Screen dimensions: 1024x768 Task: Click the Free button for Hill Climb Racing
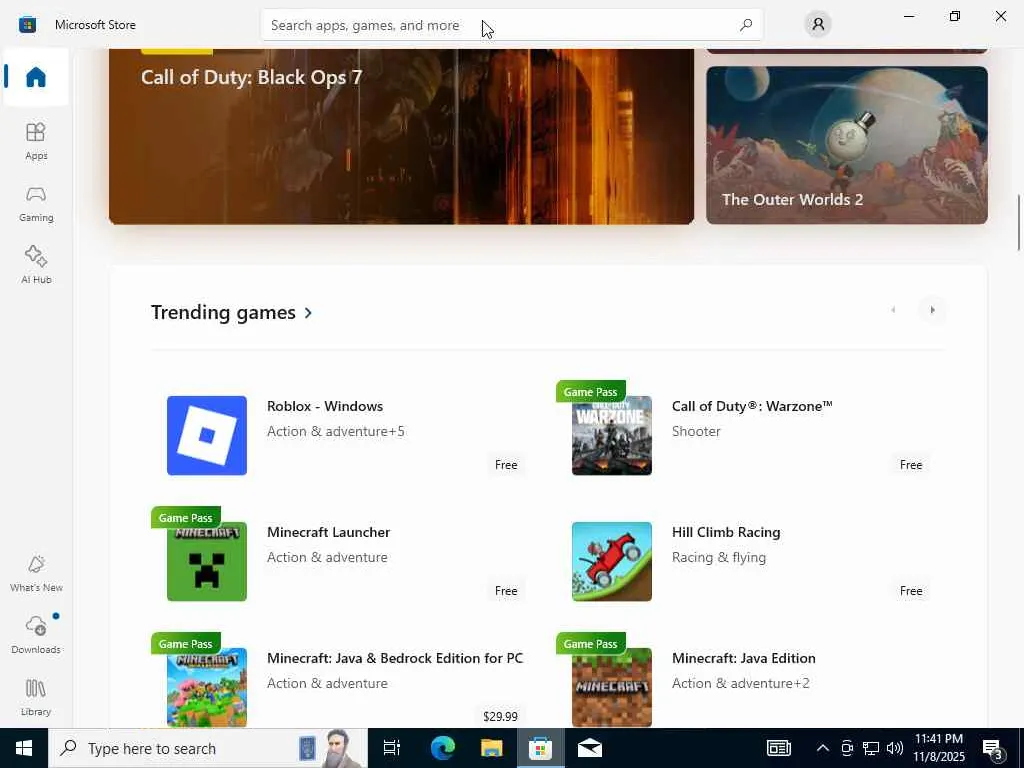point(911,591)
